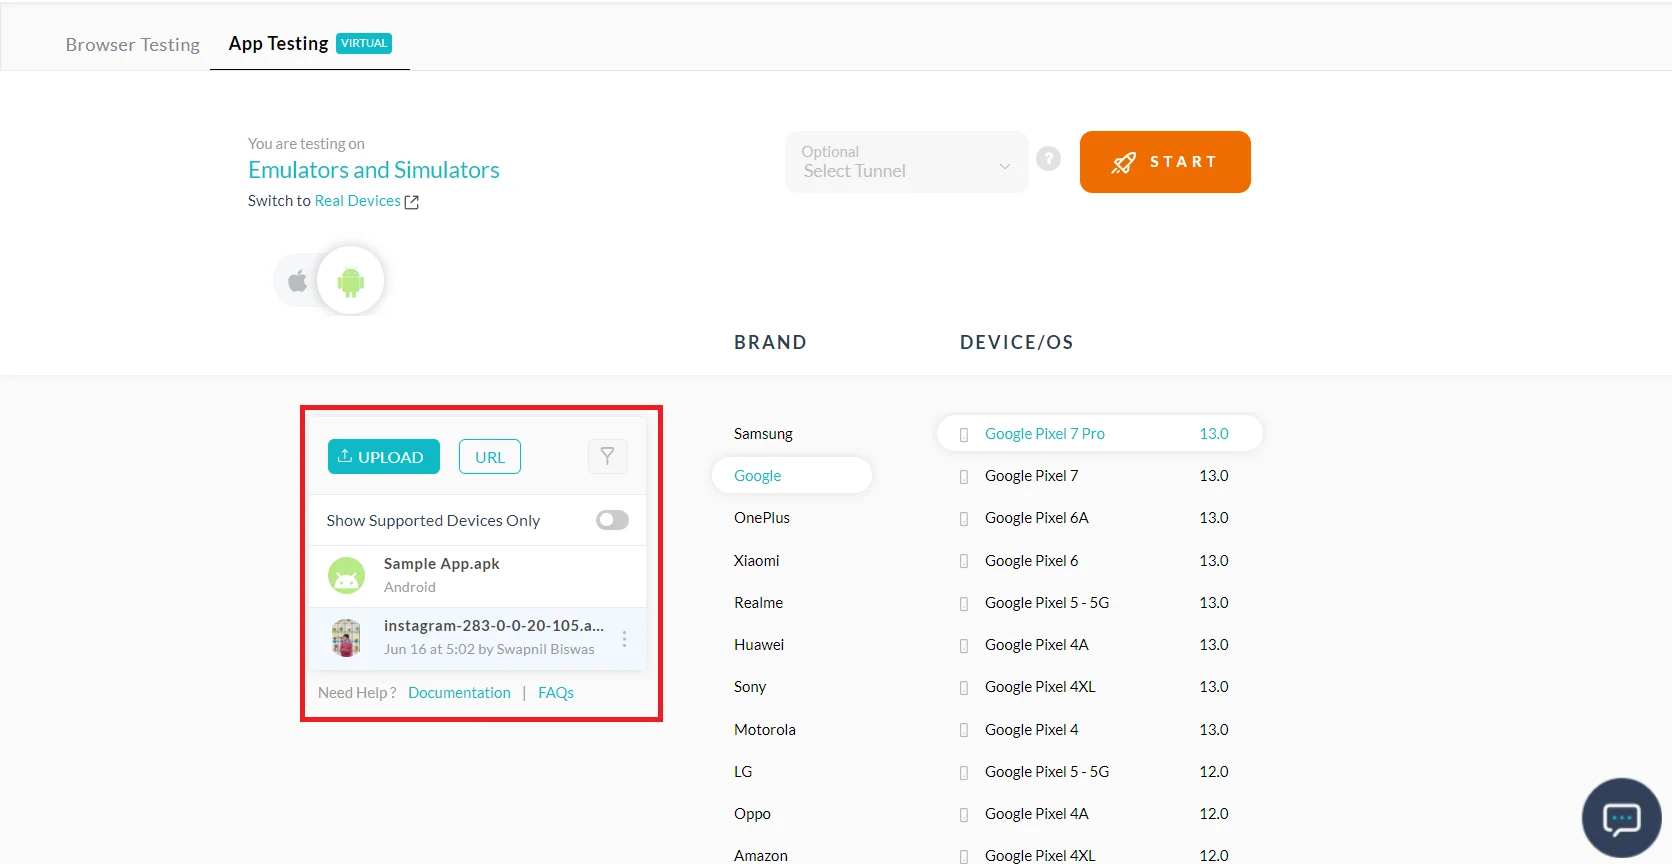
Task: Click the Sample App.apk Android icon
Action: (347, 576)
